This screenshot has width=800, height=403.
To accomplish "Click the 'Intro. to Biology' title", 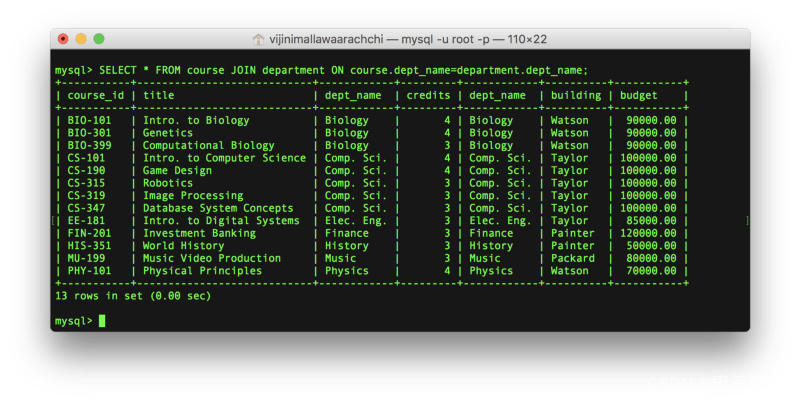I will click(196, 120).
